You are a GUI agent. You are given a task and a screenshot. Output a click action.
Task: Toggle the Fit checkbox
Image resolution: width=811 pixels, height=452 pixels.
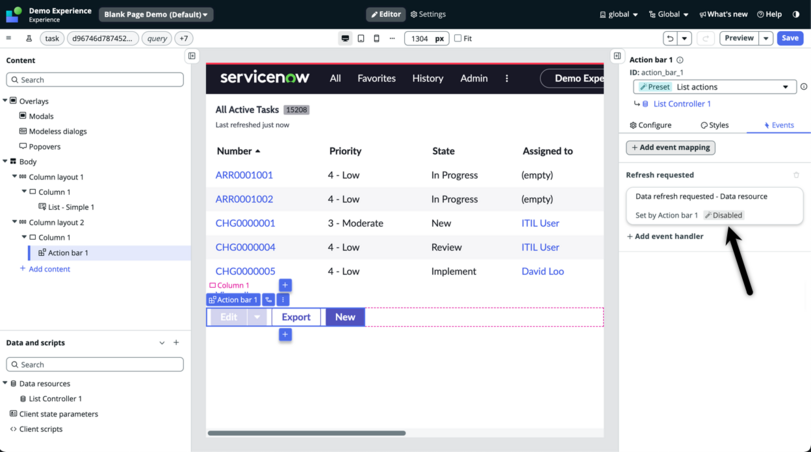coord(458,38)
